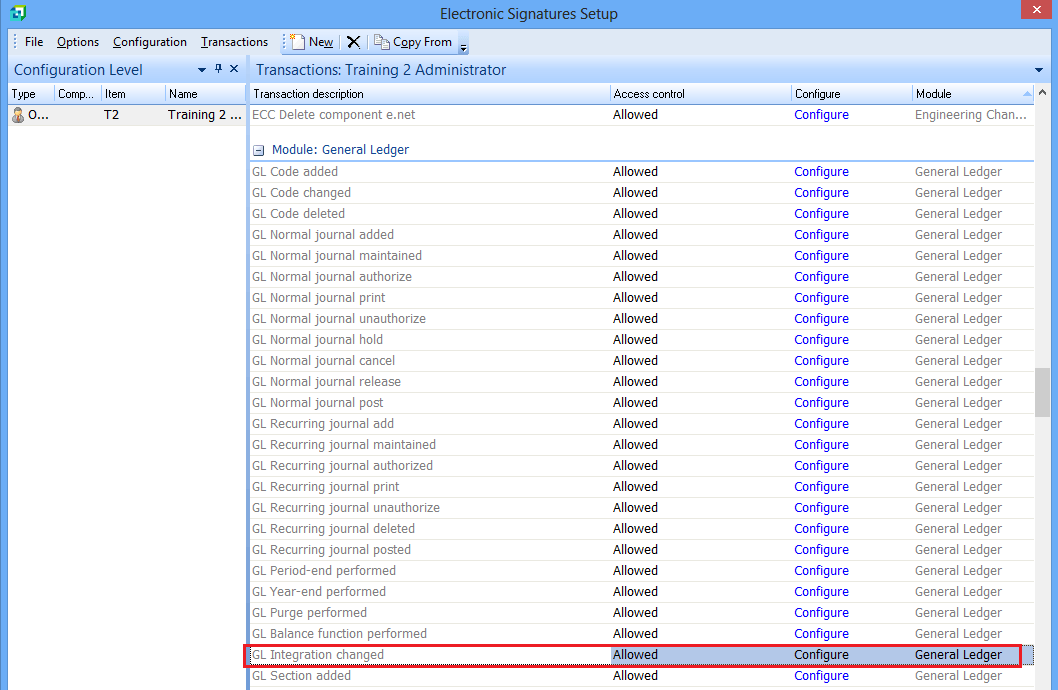Click the application icon in title bar

[x=16, y=13]
